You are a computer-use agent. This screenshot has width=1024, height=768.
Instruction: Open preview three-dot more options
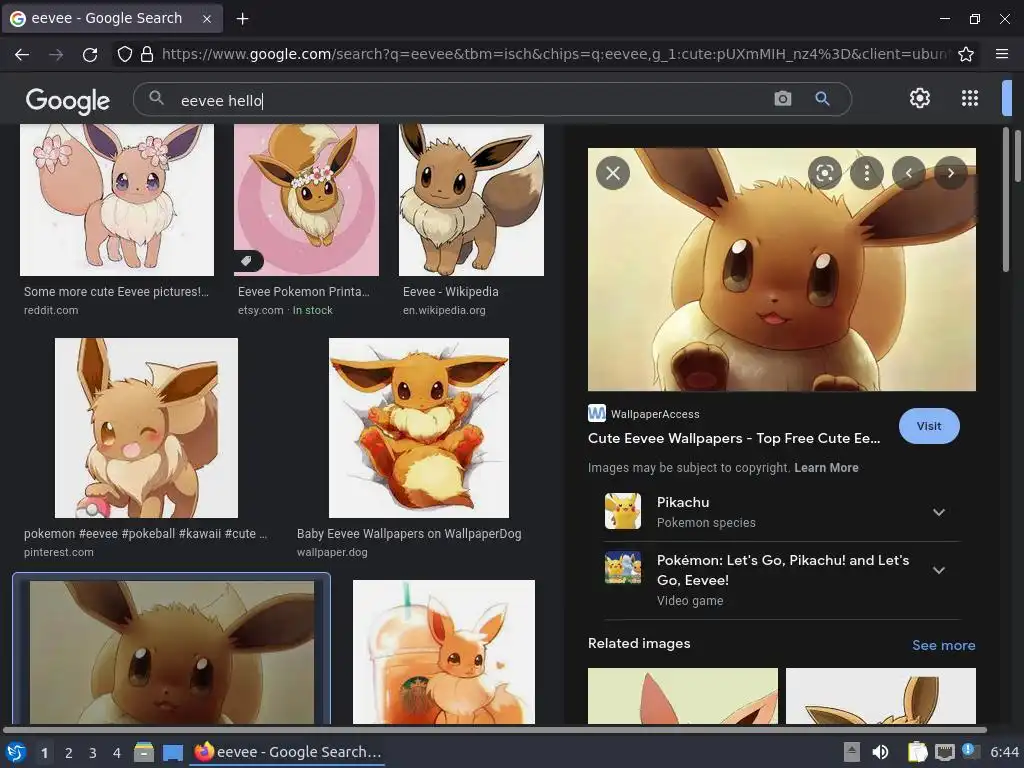pyautogui.click(x=867, y=173)
